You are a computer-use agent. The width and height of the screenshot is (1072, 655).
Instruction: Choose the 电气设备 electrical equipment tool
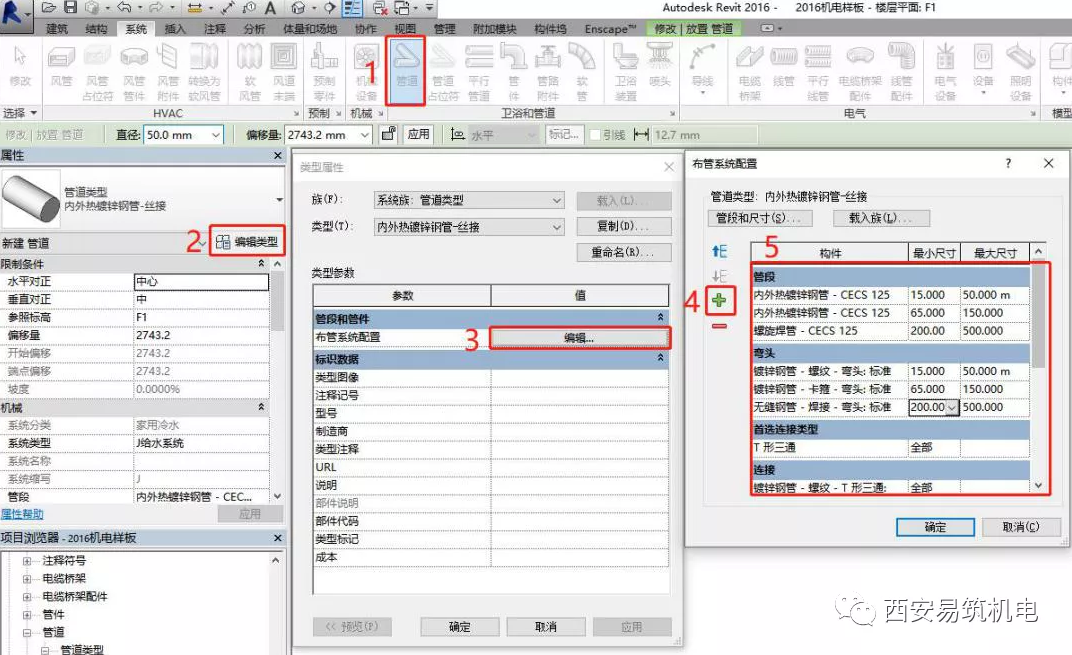click(945, 72)
